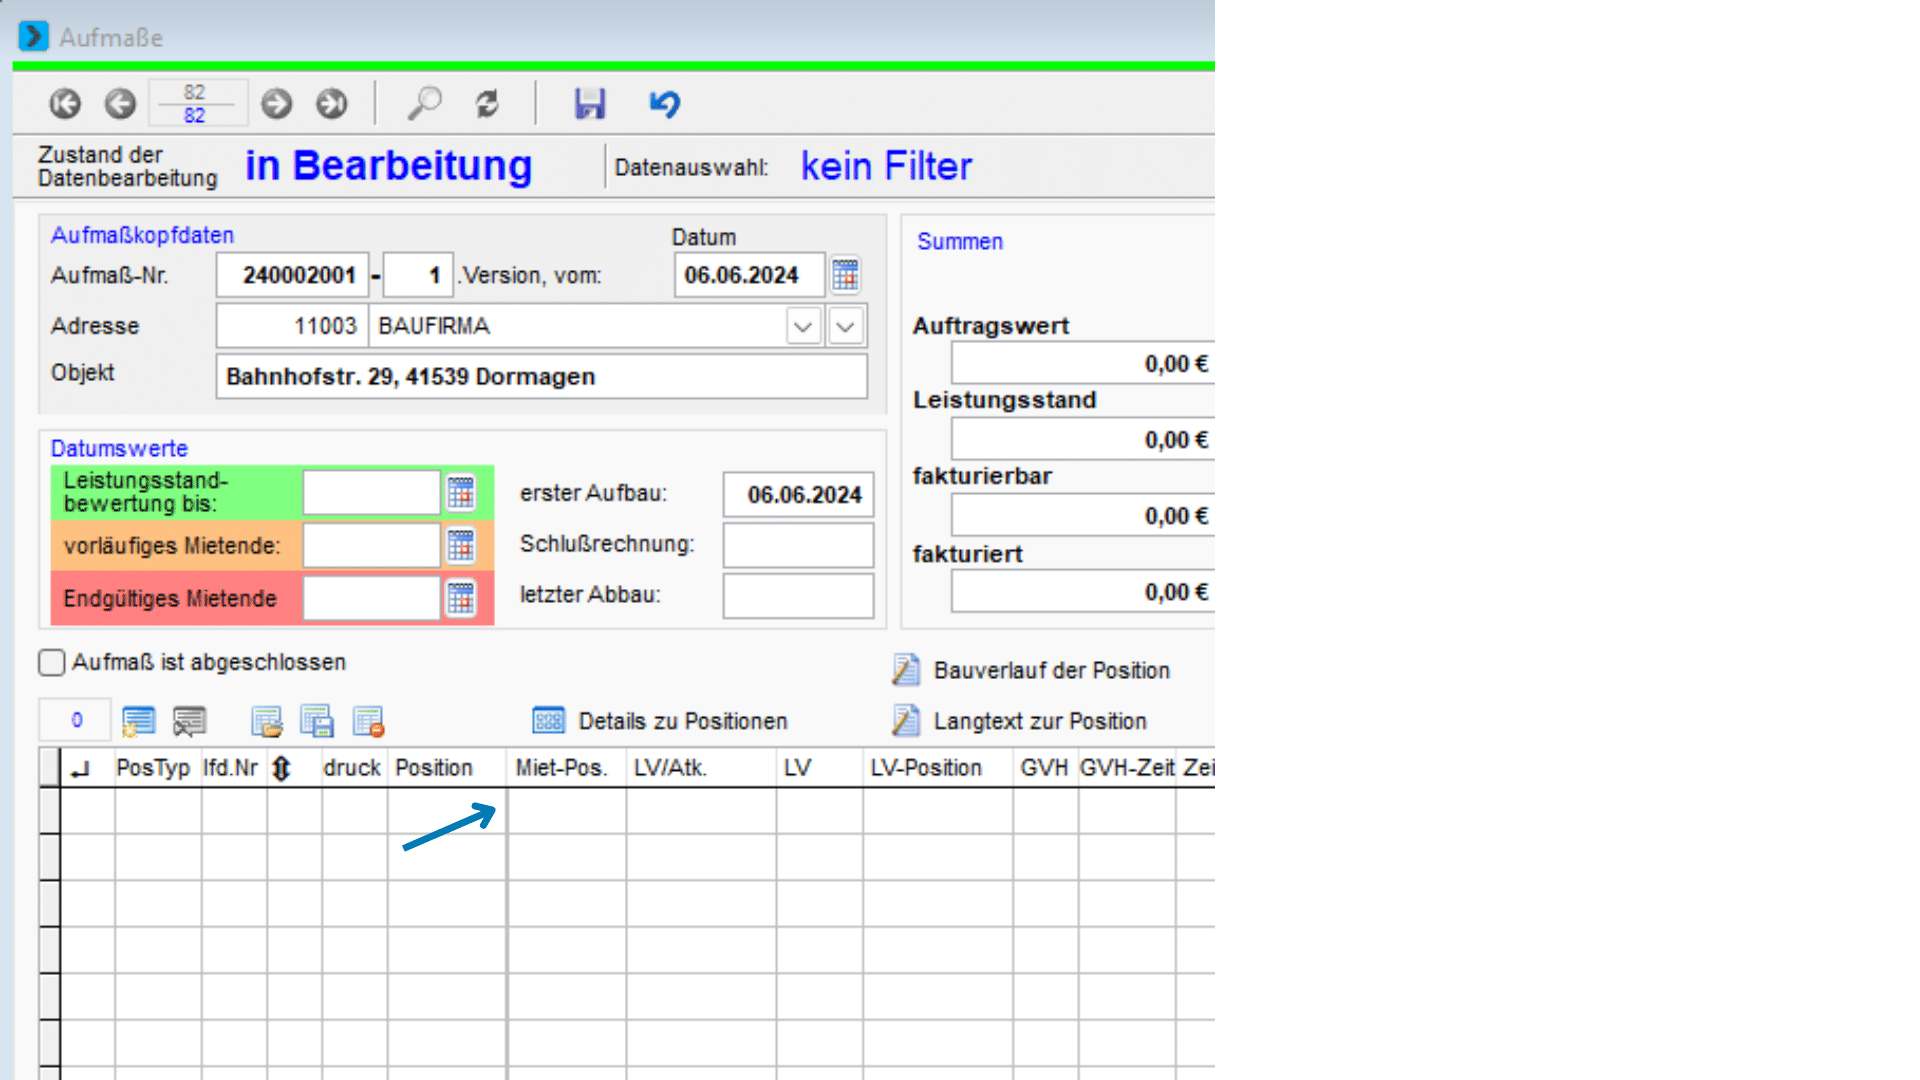Go to the next record
Viewport: 1920px width, 1080px height.
[276, 103]
